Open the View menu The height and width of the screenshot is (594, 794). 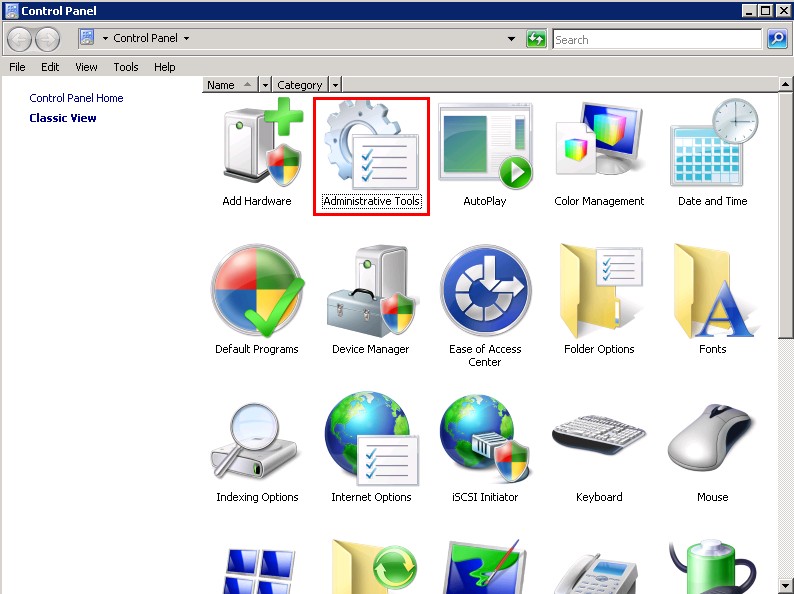pyautogui.click(x=86, y=67)
